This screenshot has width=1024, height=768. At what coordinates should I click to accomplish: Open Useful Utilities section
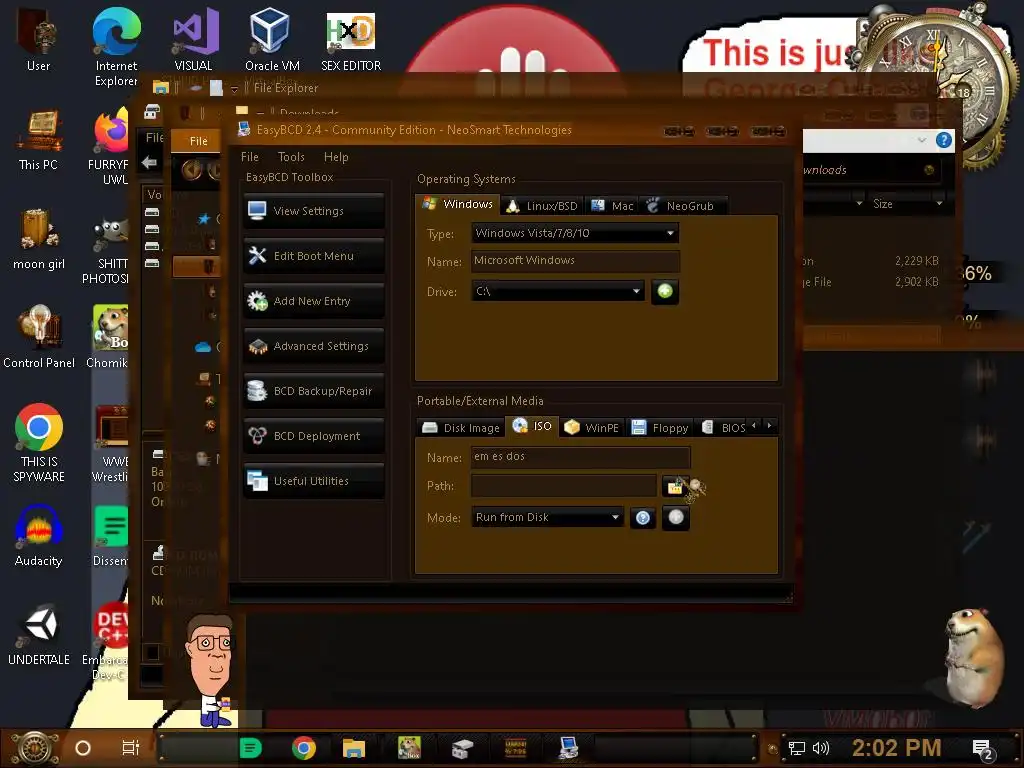click(x=313, y=481)
